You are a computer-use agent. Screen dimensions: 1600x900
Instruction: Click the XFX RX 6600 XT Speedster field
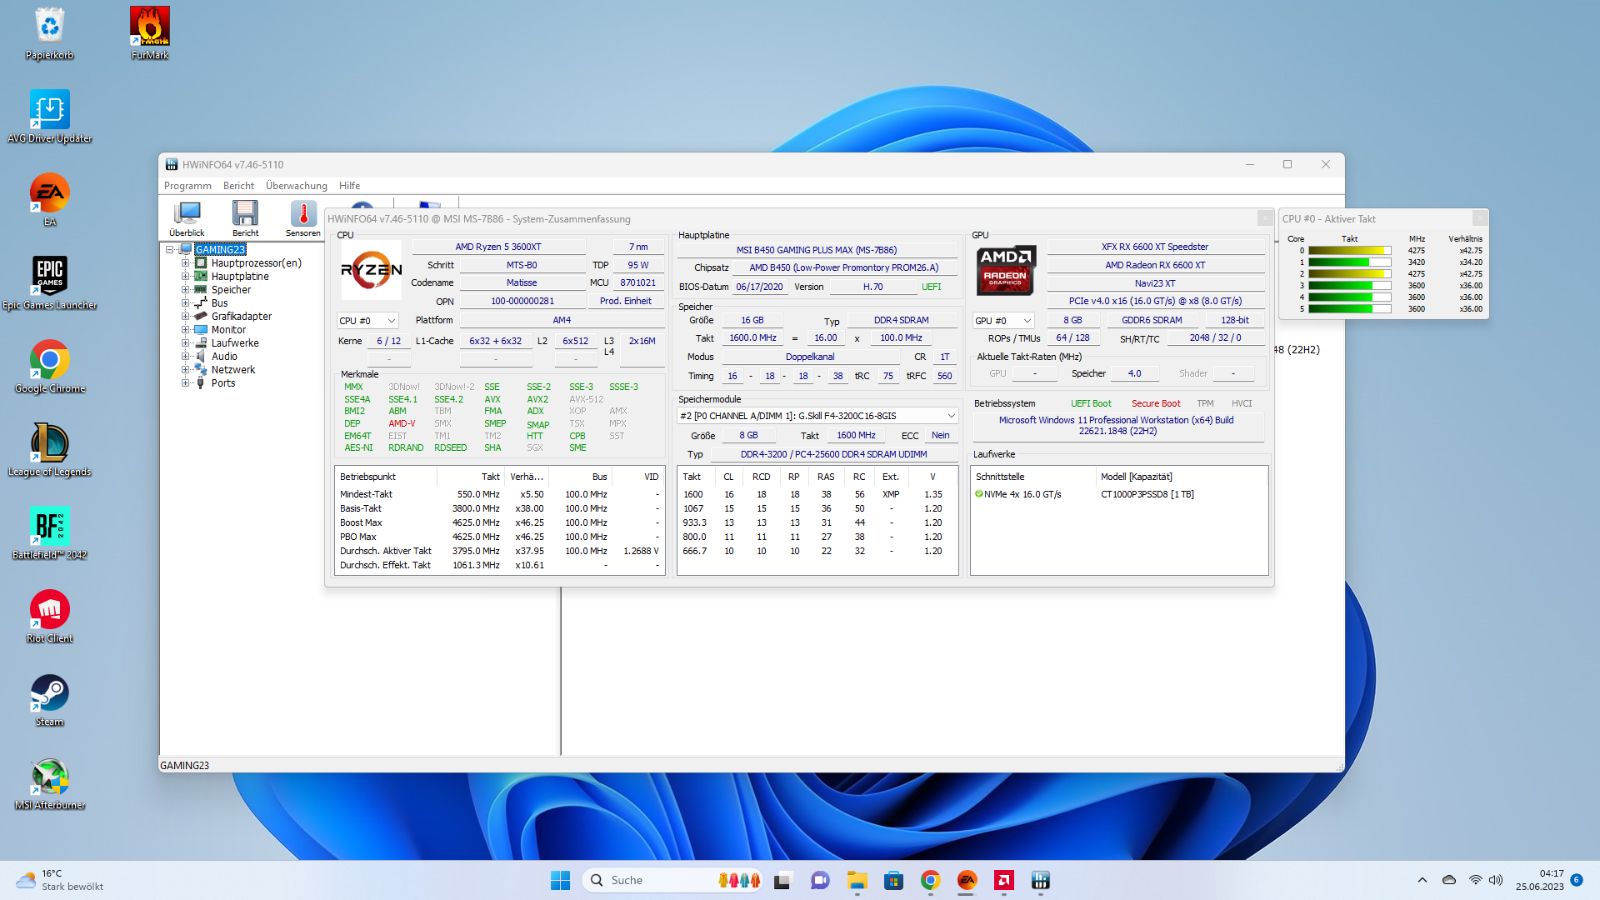tap(1155, 247)
